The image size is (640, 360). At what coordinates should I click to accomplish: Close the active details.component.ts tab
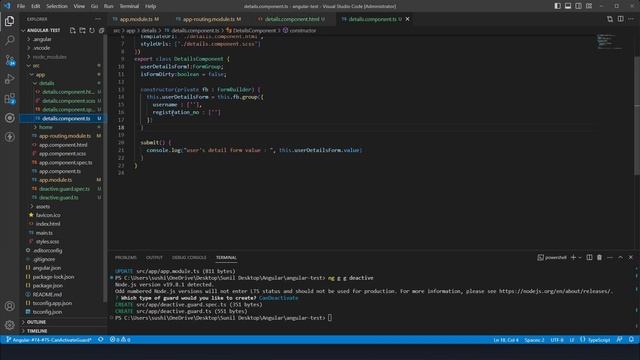coord(407,19)
